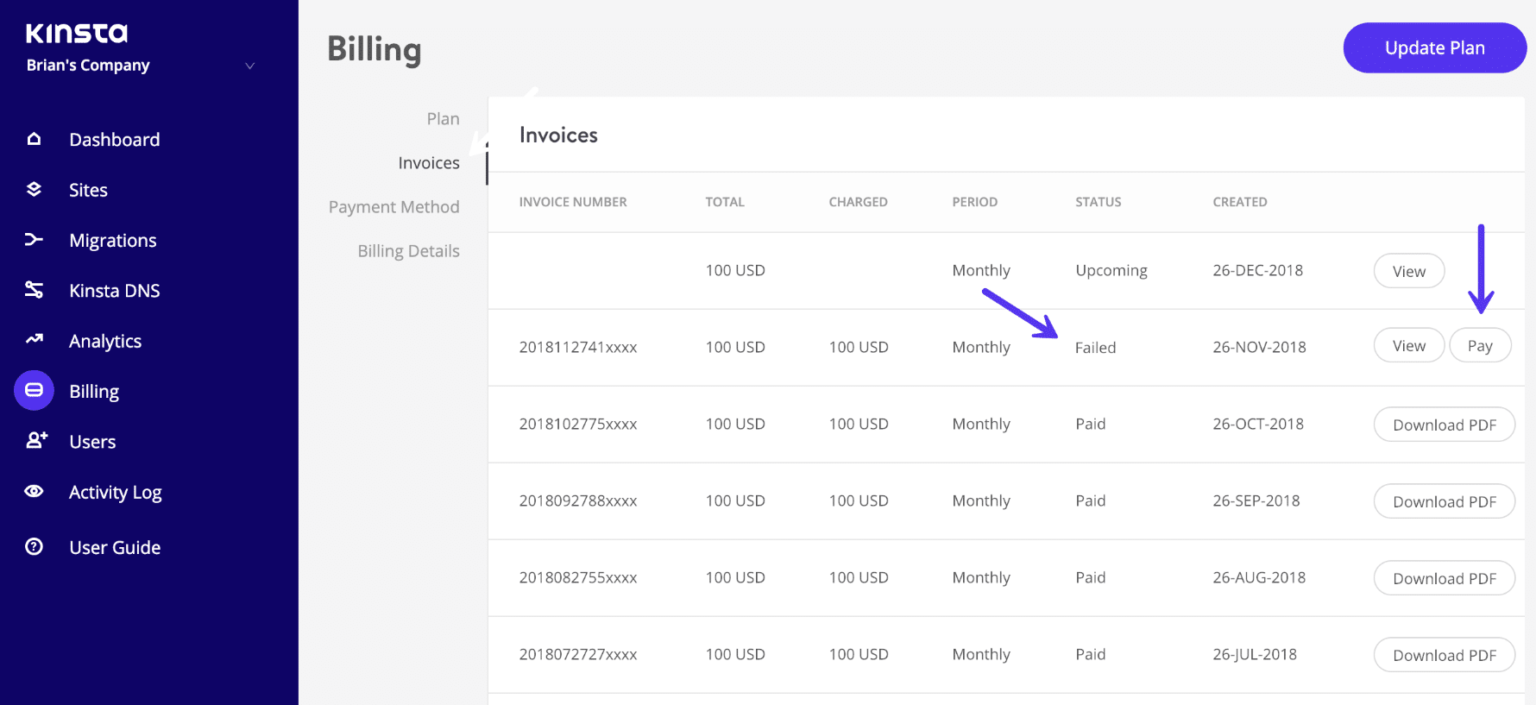The height and width of the screenshot is (705, 1536).
Task: Select the Billing Details tab
Action: [x=408, y=250]
